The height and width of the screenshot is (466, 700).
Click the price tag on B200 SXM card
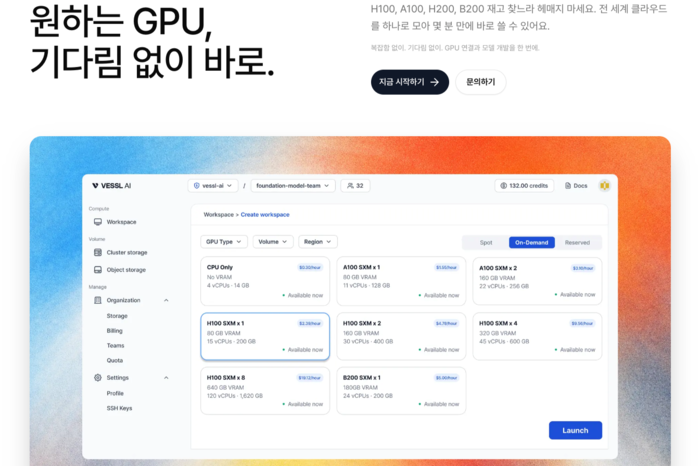coord(446,378)
